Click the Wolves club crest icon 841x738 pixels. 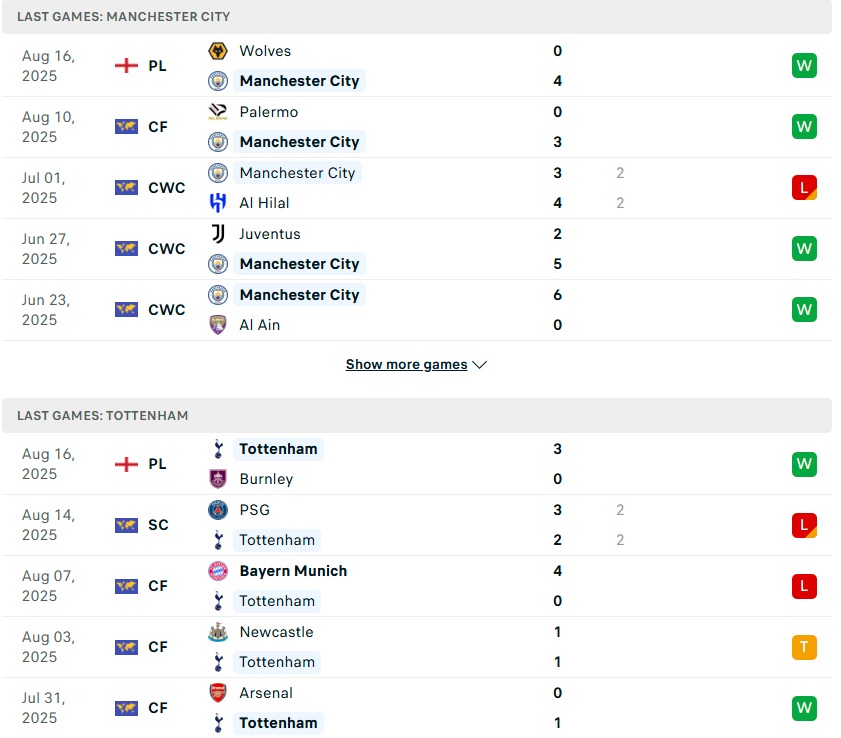(x=218, y=51)
